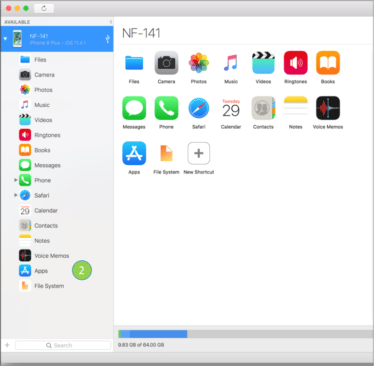Open the Ringtones icon in main grid

tap(295, 63)
